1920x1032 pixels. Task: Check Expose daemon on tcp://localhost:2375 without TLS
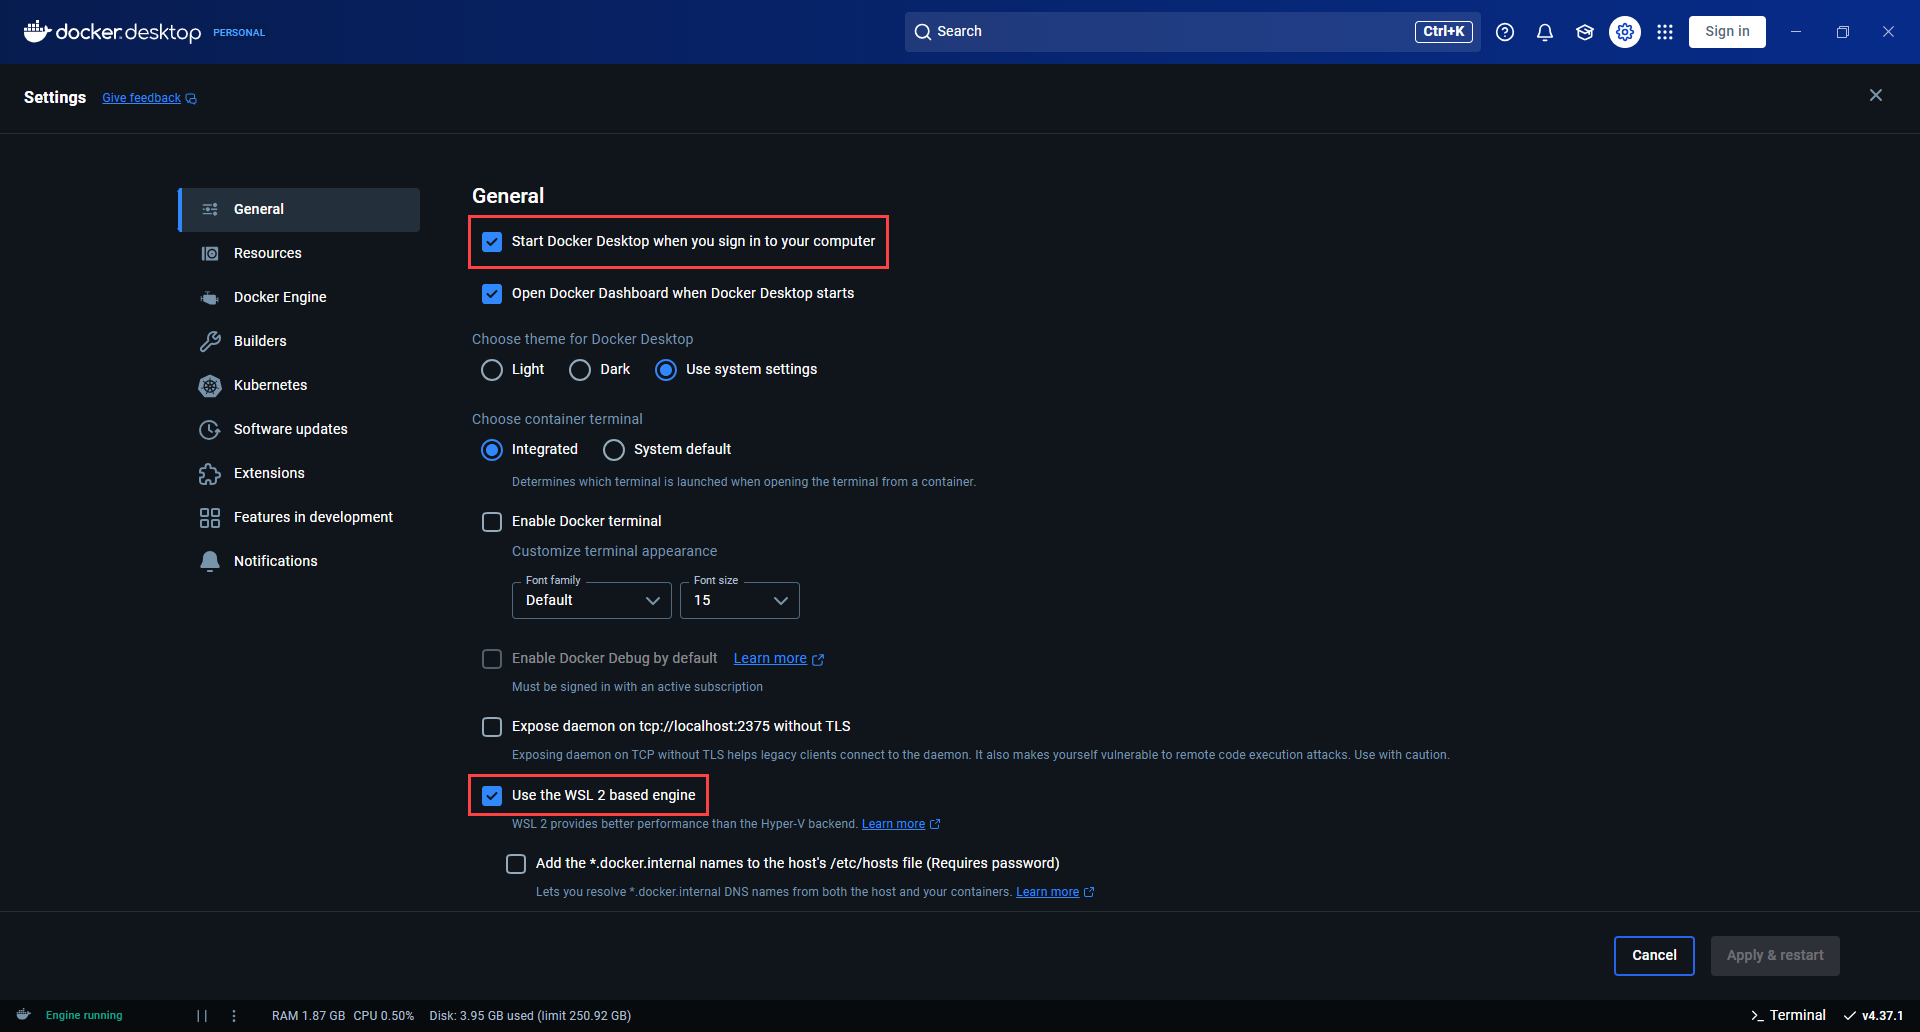click(x=492, y=727)
